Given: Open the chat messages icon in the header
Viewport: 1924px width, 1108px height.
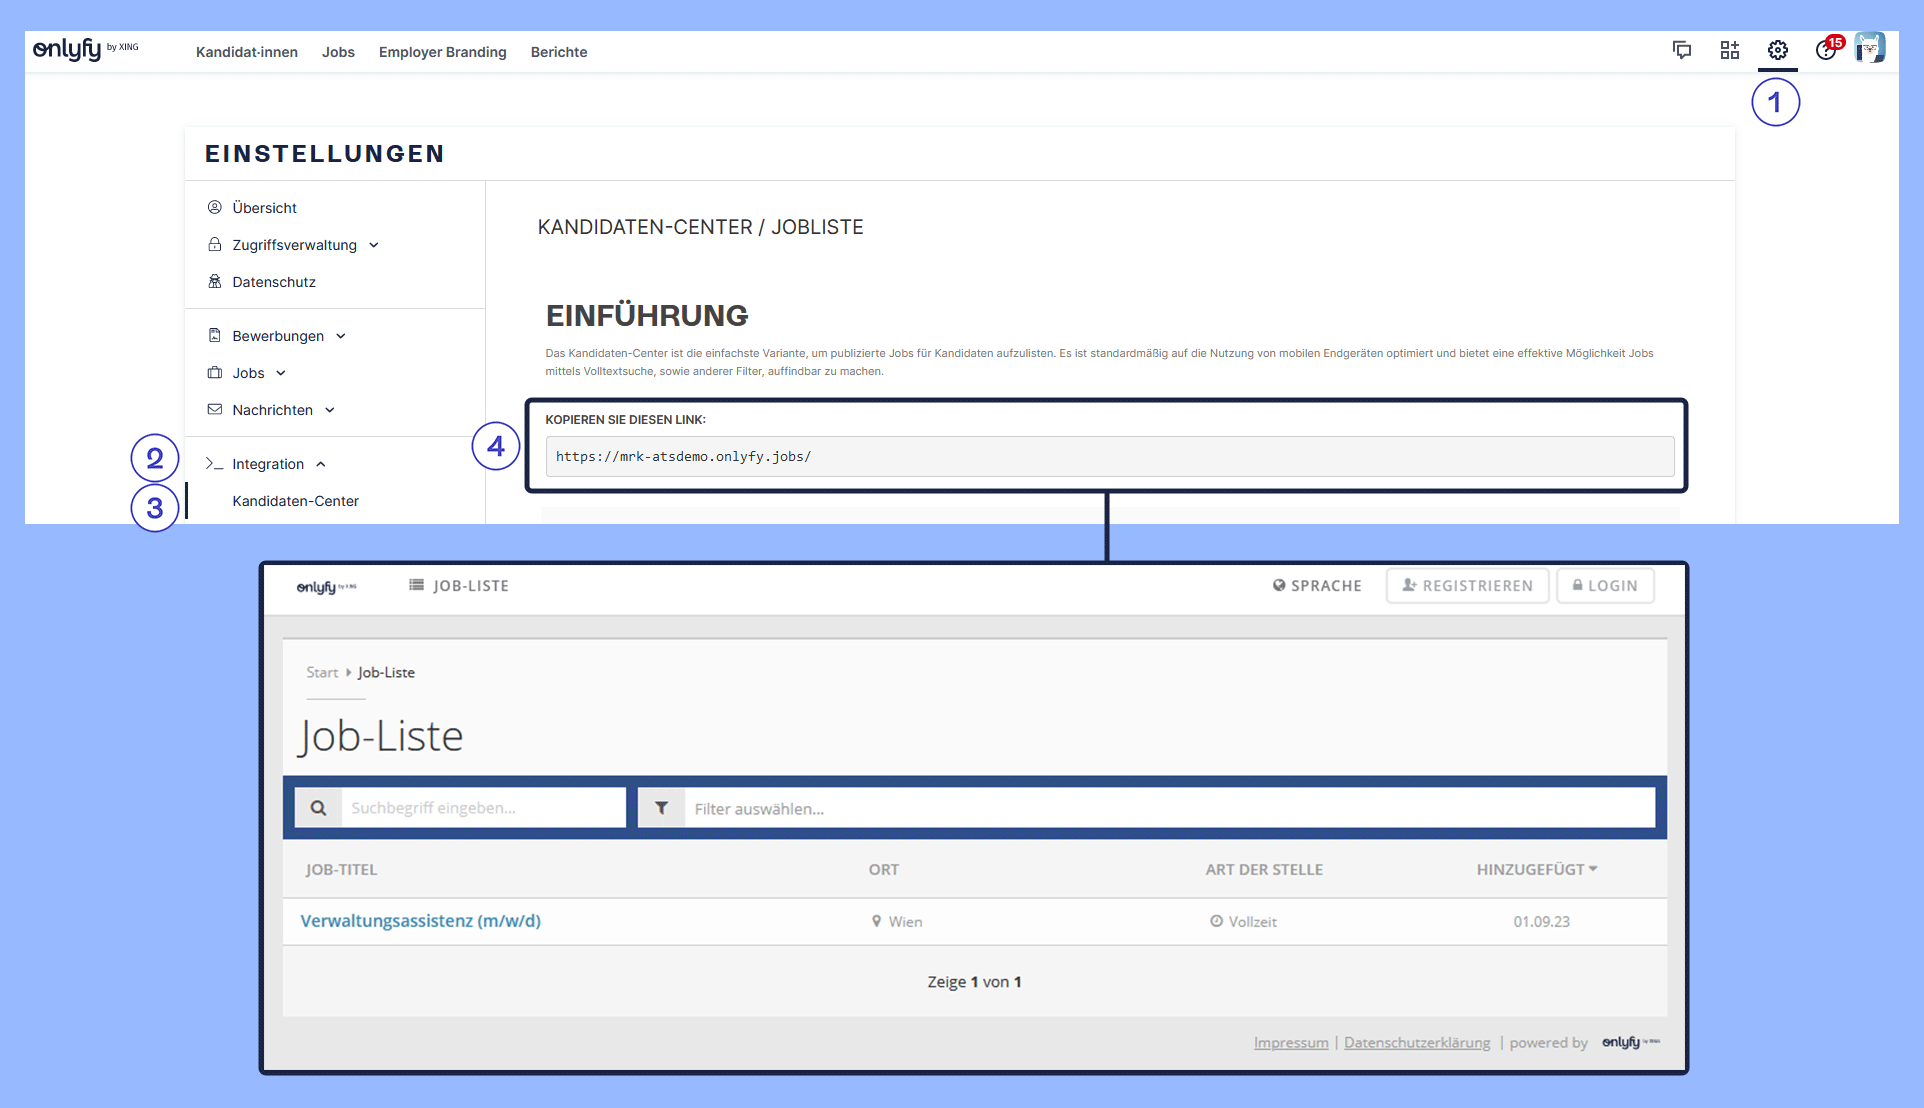Looking at the screenshot, I should point(1682,50).
